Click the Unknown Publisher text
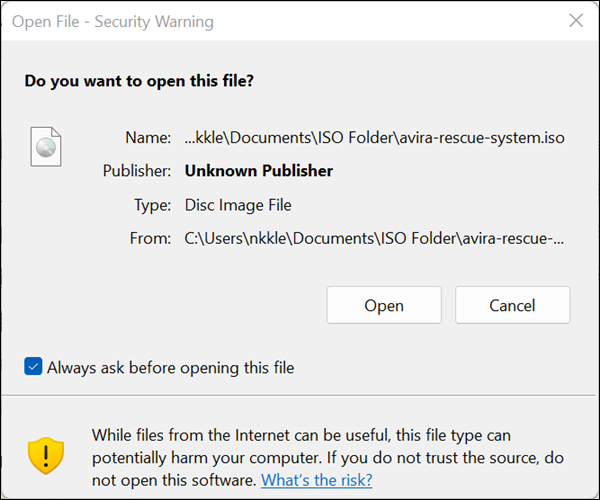 pos(259,171)
